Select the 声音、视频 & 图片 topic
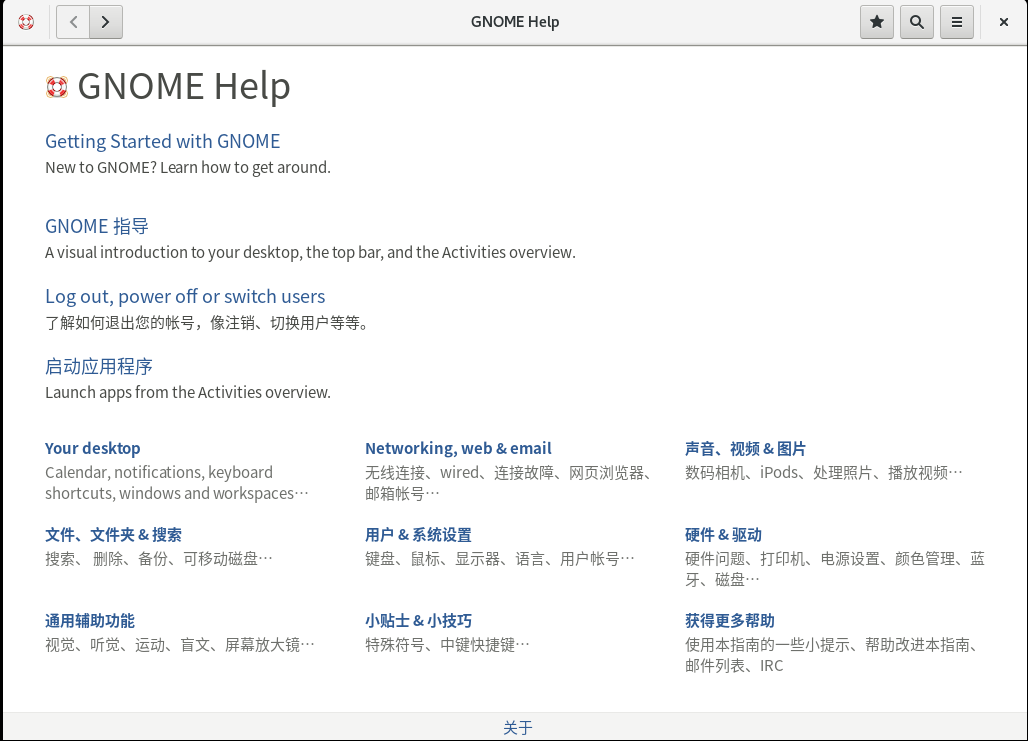The image size is (1028, 741). [745, 448]
